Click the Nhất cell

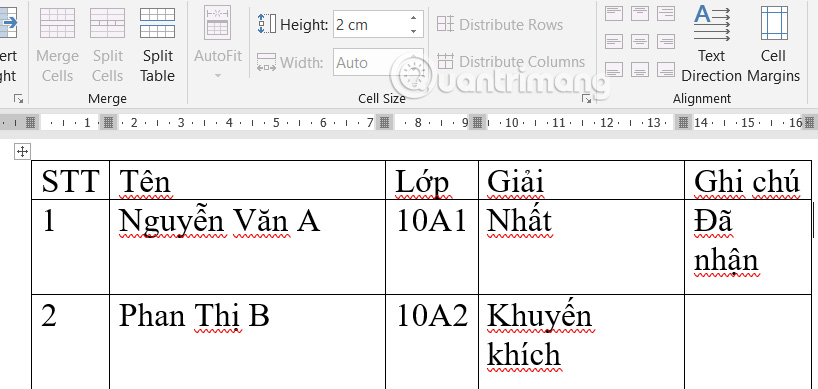581,247
